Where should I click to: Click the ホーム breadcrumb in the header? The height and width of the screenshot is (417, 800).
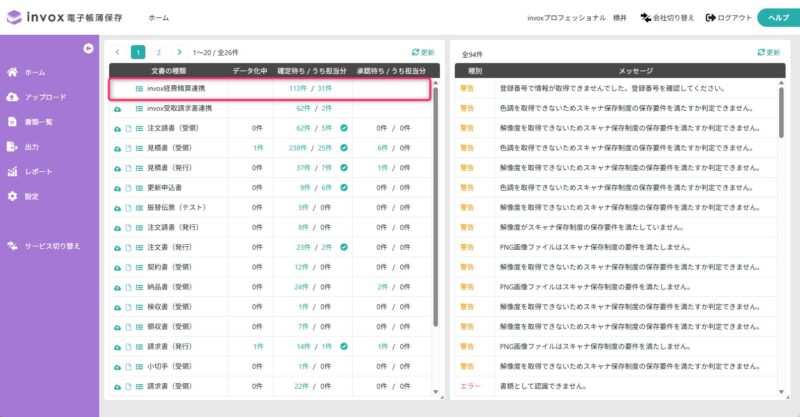(x=159, y=18)
